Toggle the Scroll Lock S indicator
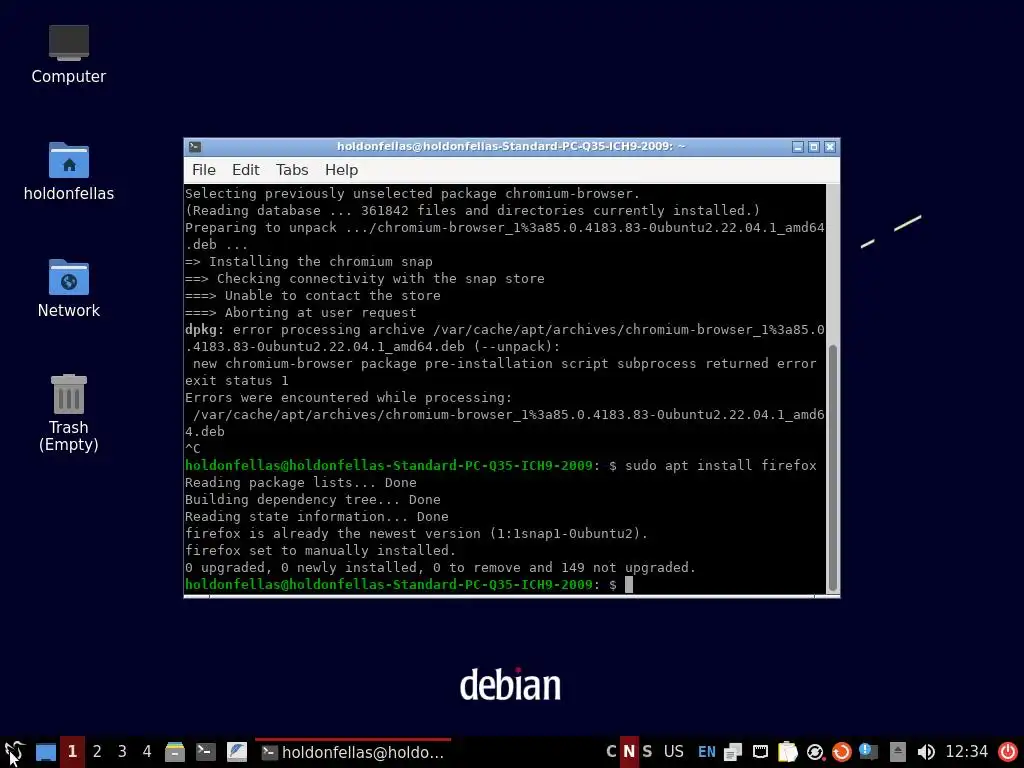This screenshot has height=768, width=1024. point(647,752)
